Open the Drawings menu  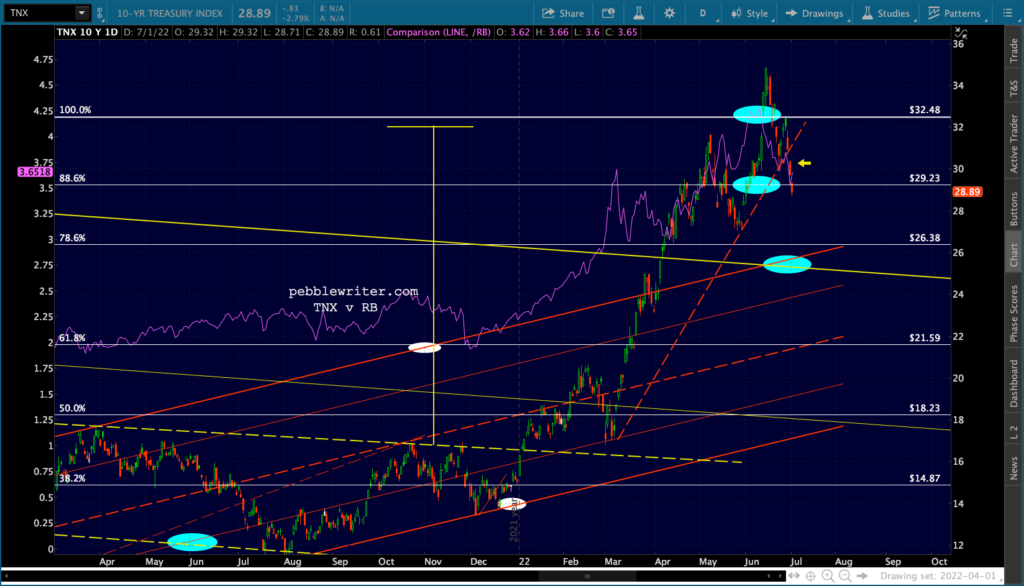[814, 13]
